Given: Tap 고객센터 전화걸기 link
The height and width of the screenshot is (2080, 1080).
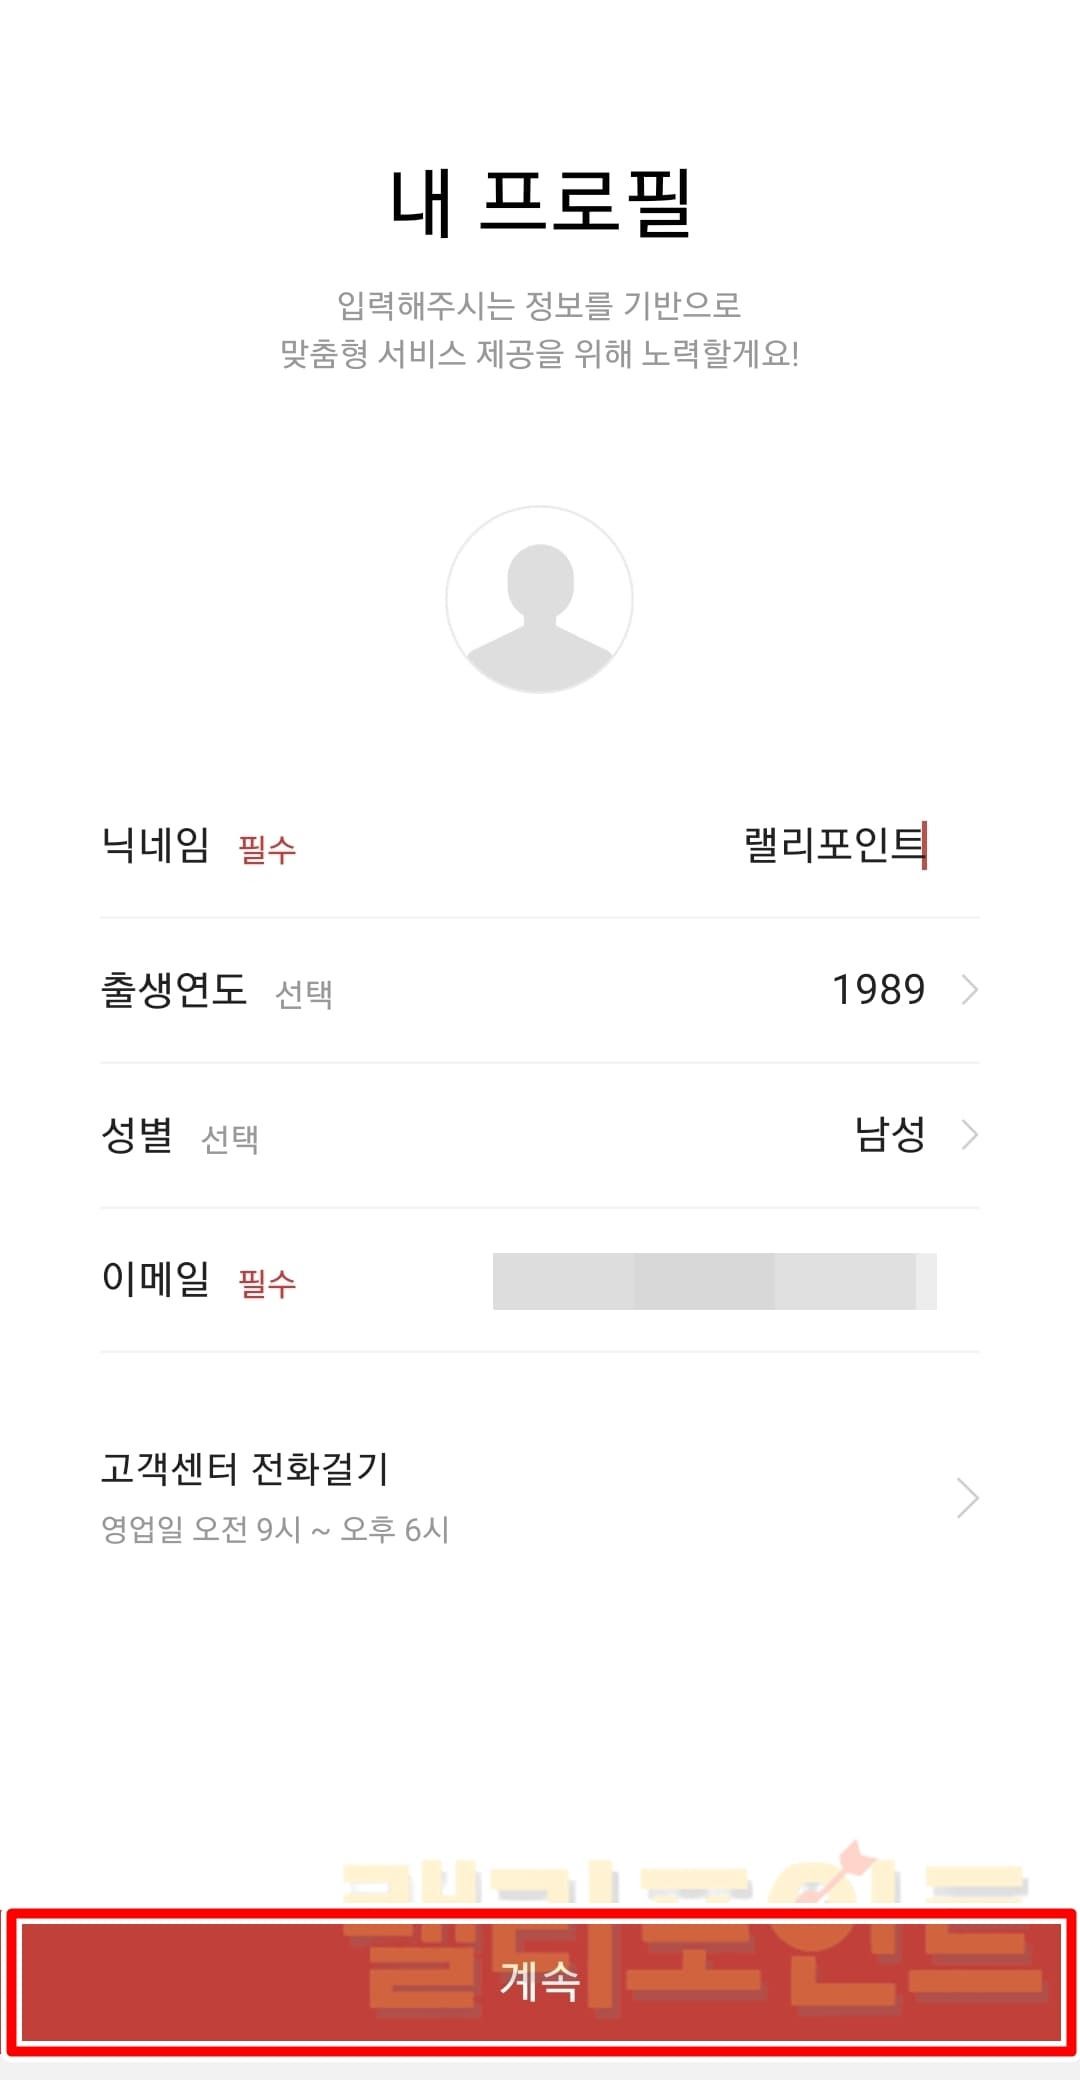Looking at the screenshot, I should tap(245, 1468).
